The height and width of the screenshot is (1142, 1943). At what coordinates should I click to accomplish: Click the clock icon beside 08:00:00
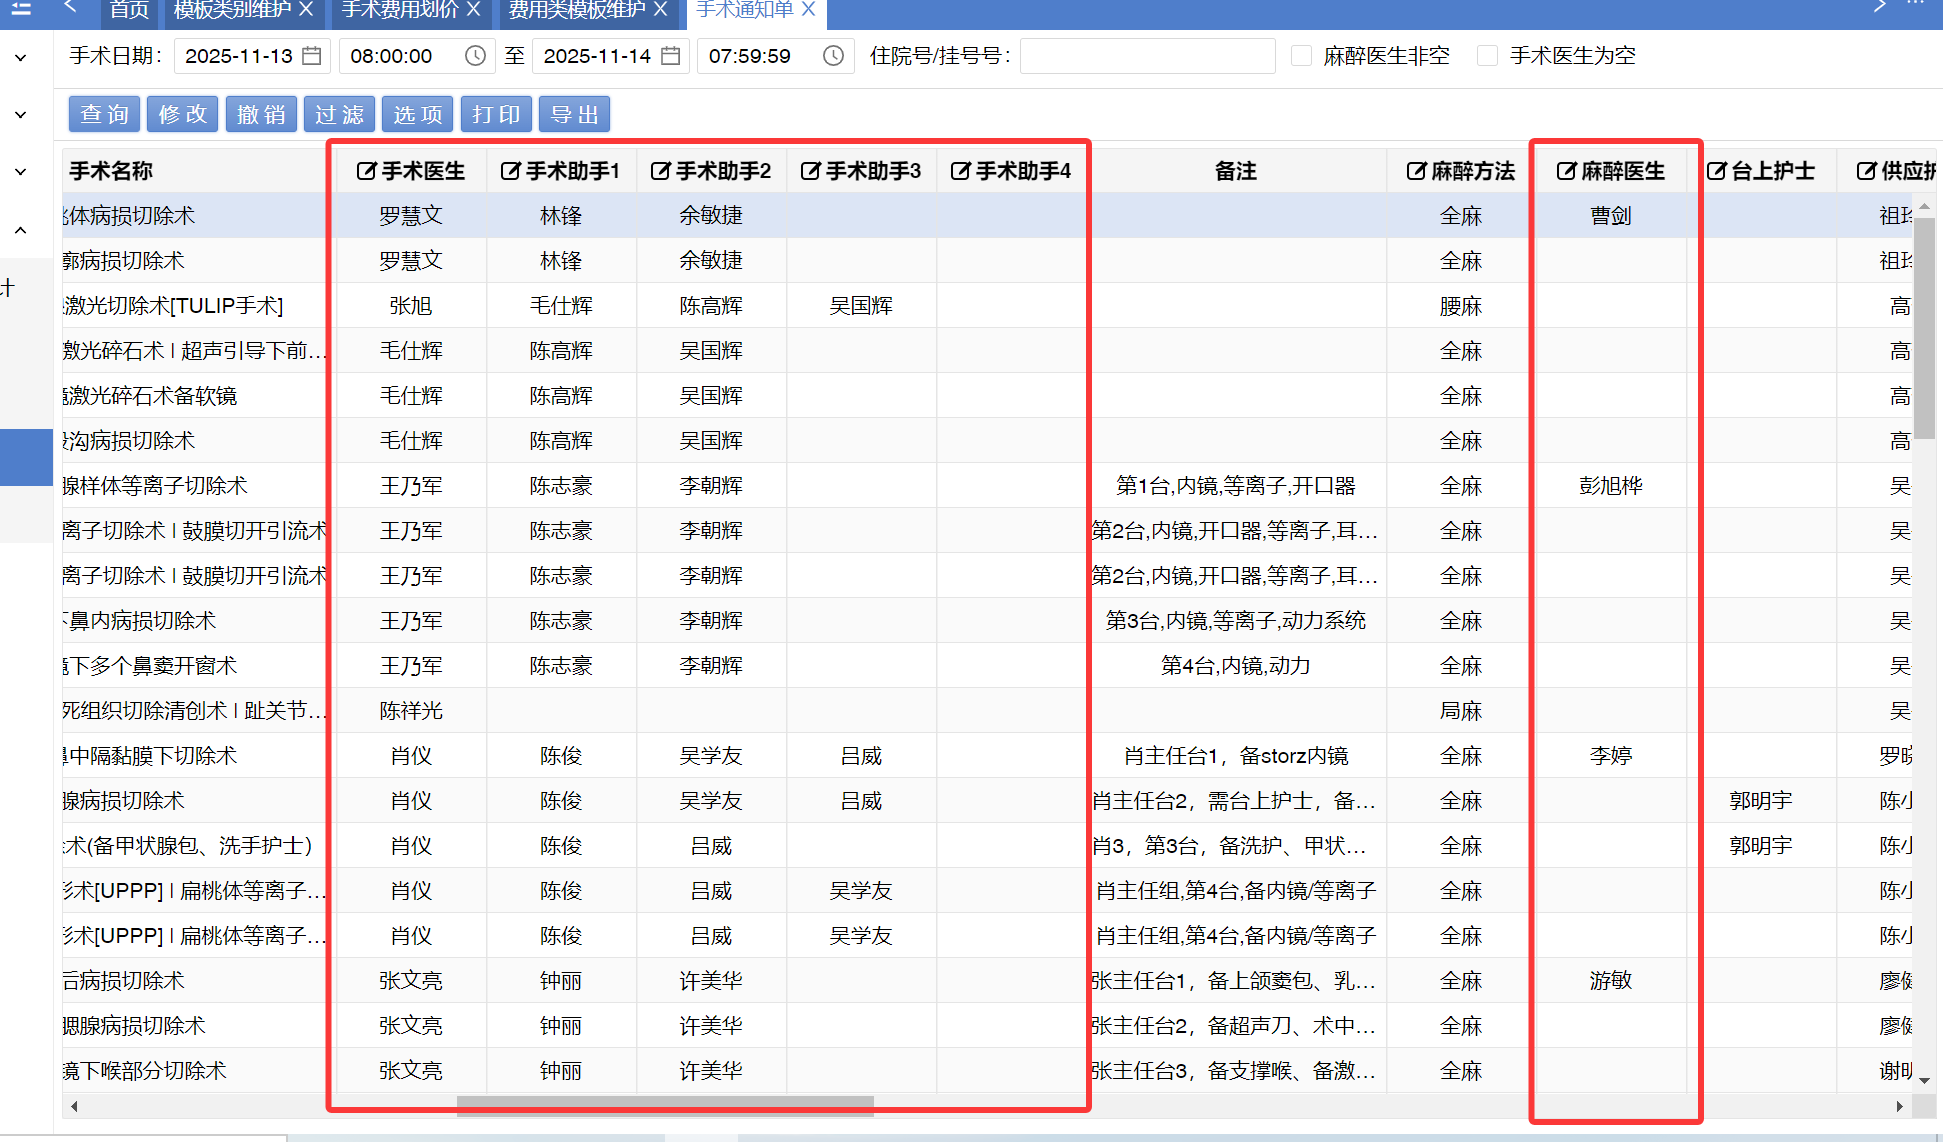475,56
